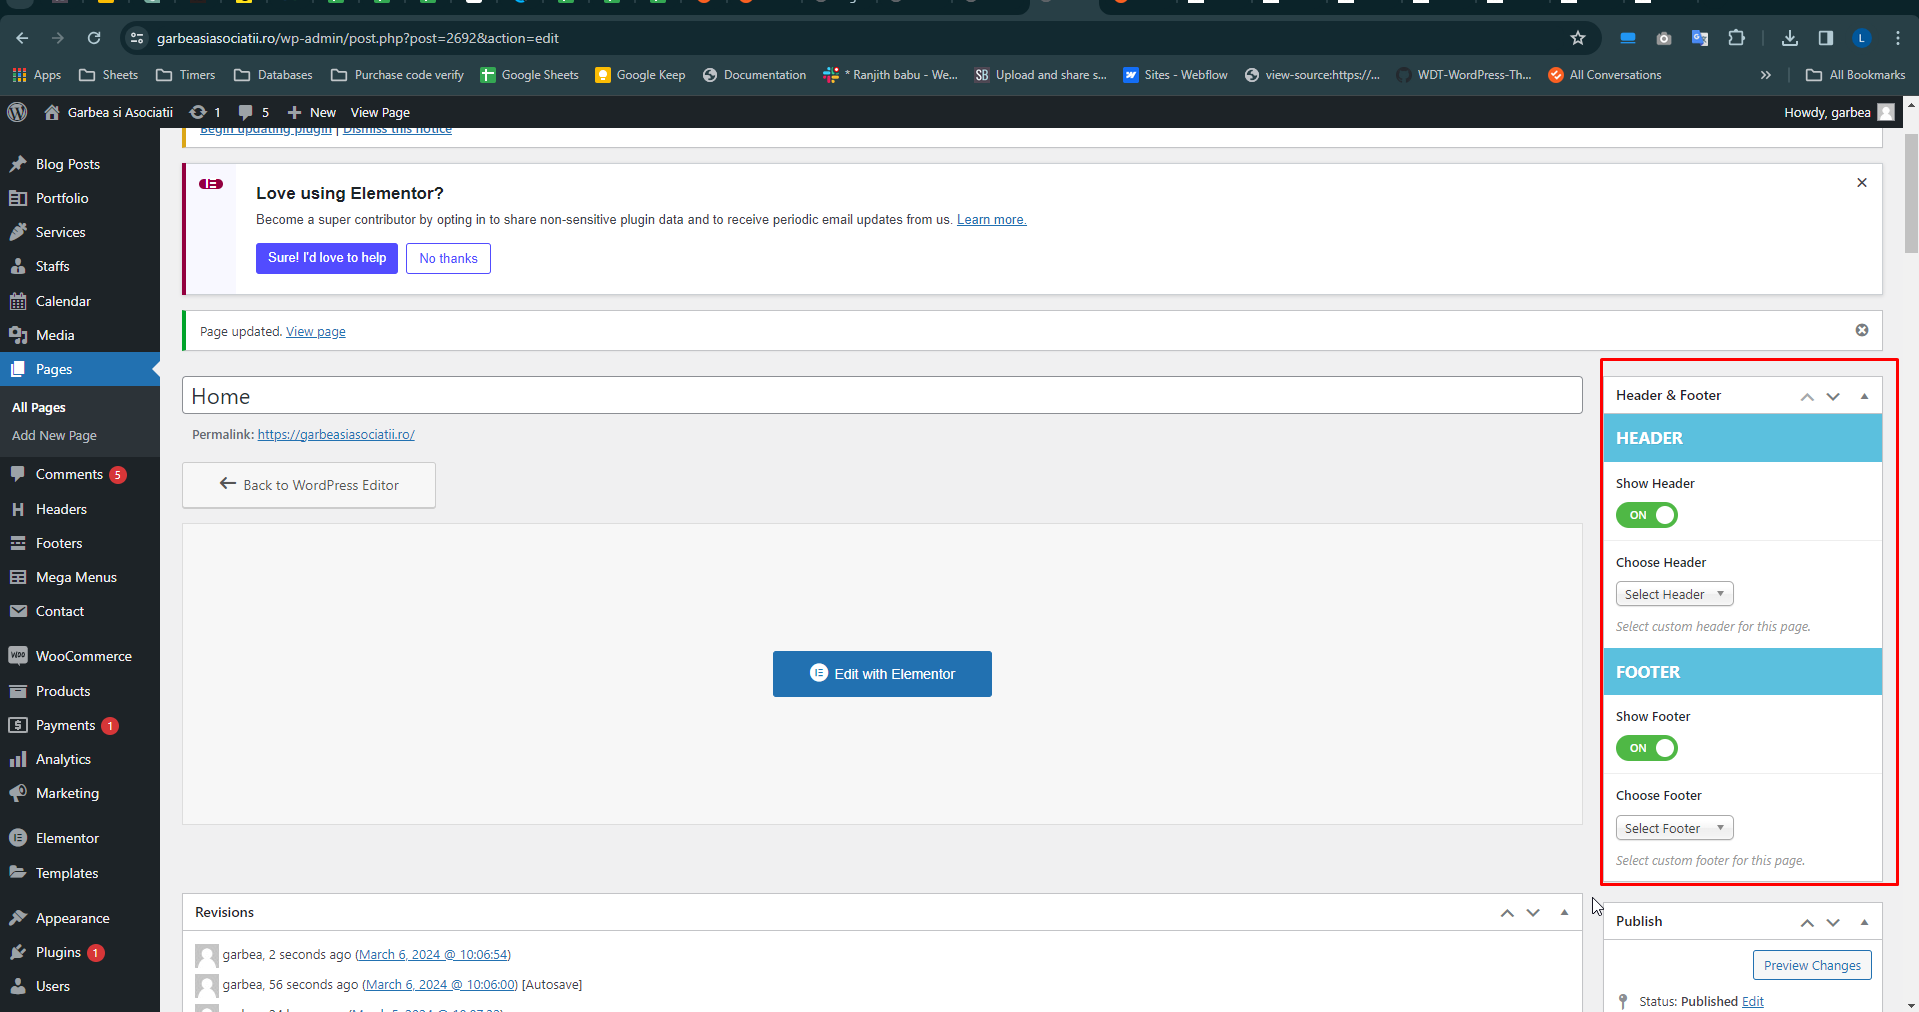
Task: Dismiss the Page updated notice
Action: click(1862, 330)
